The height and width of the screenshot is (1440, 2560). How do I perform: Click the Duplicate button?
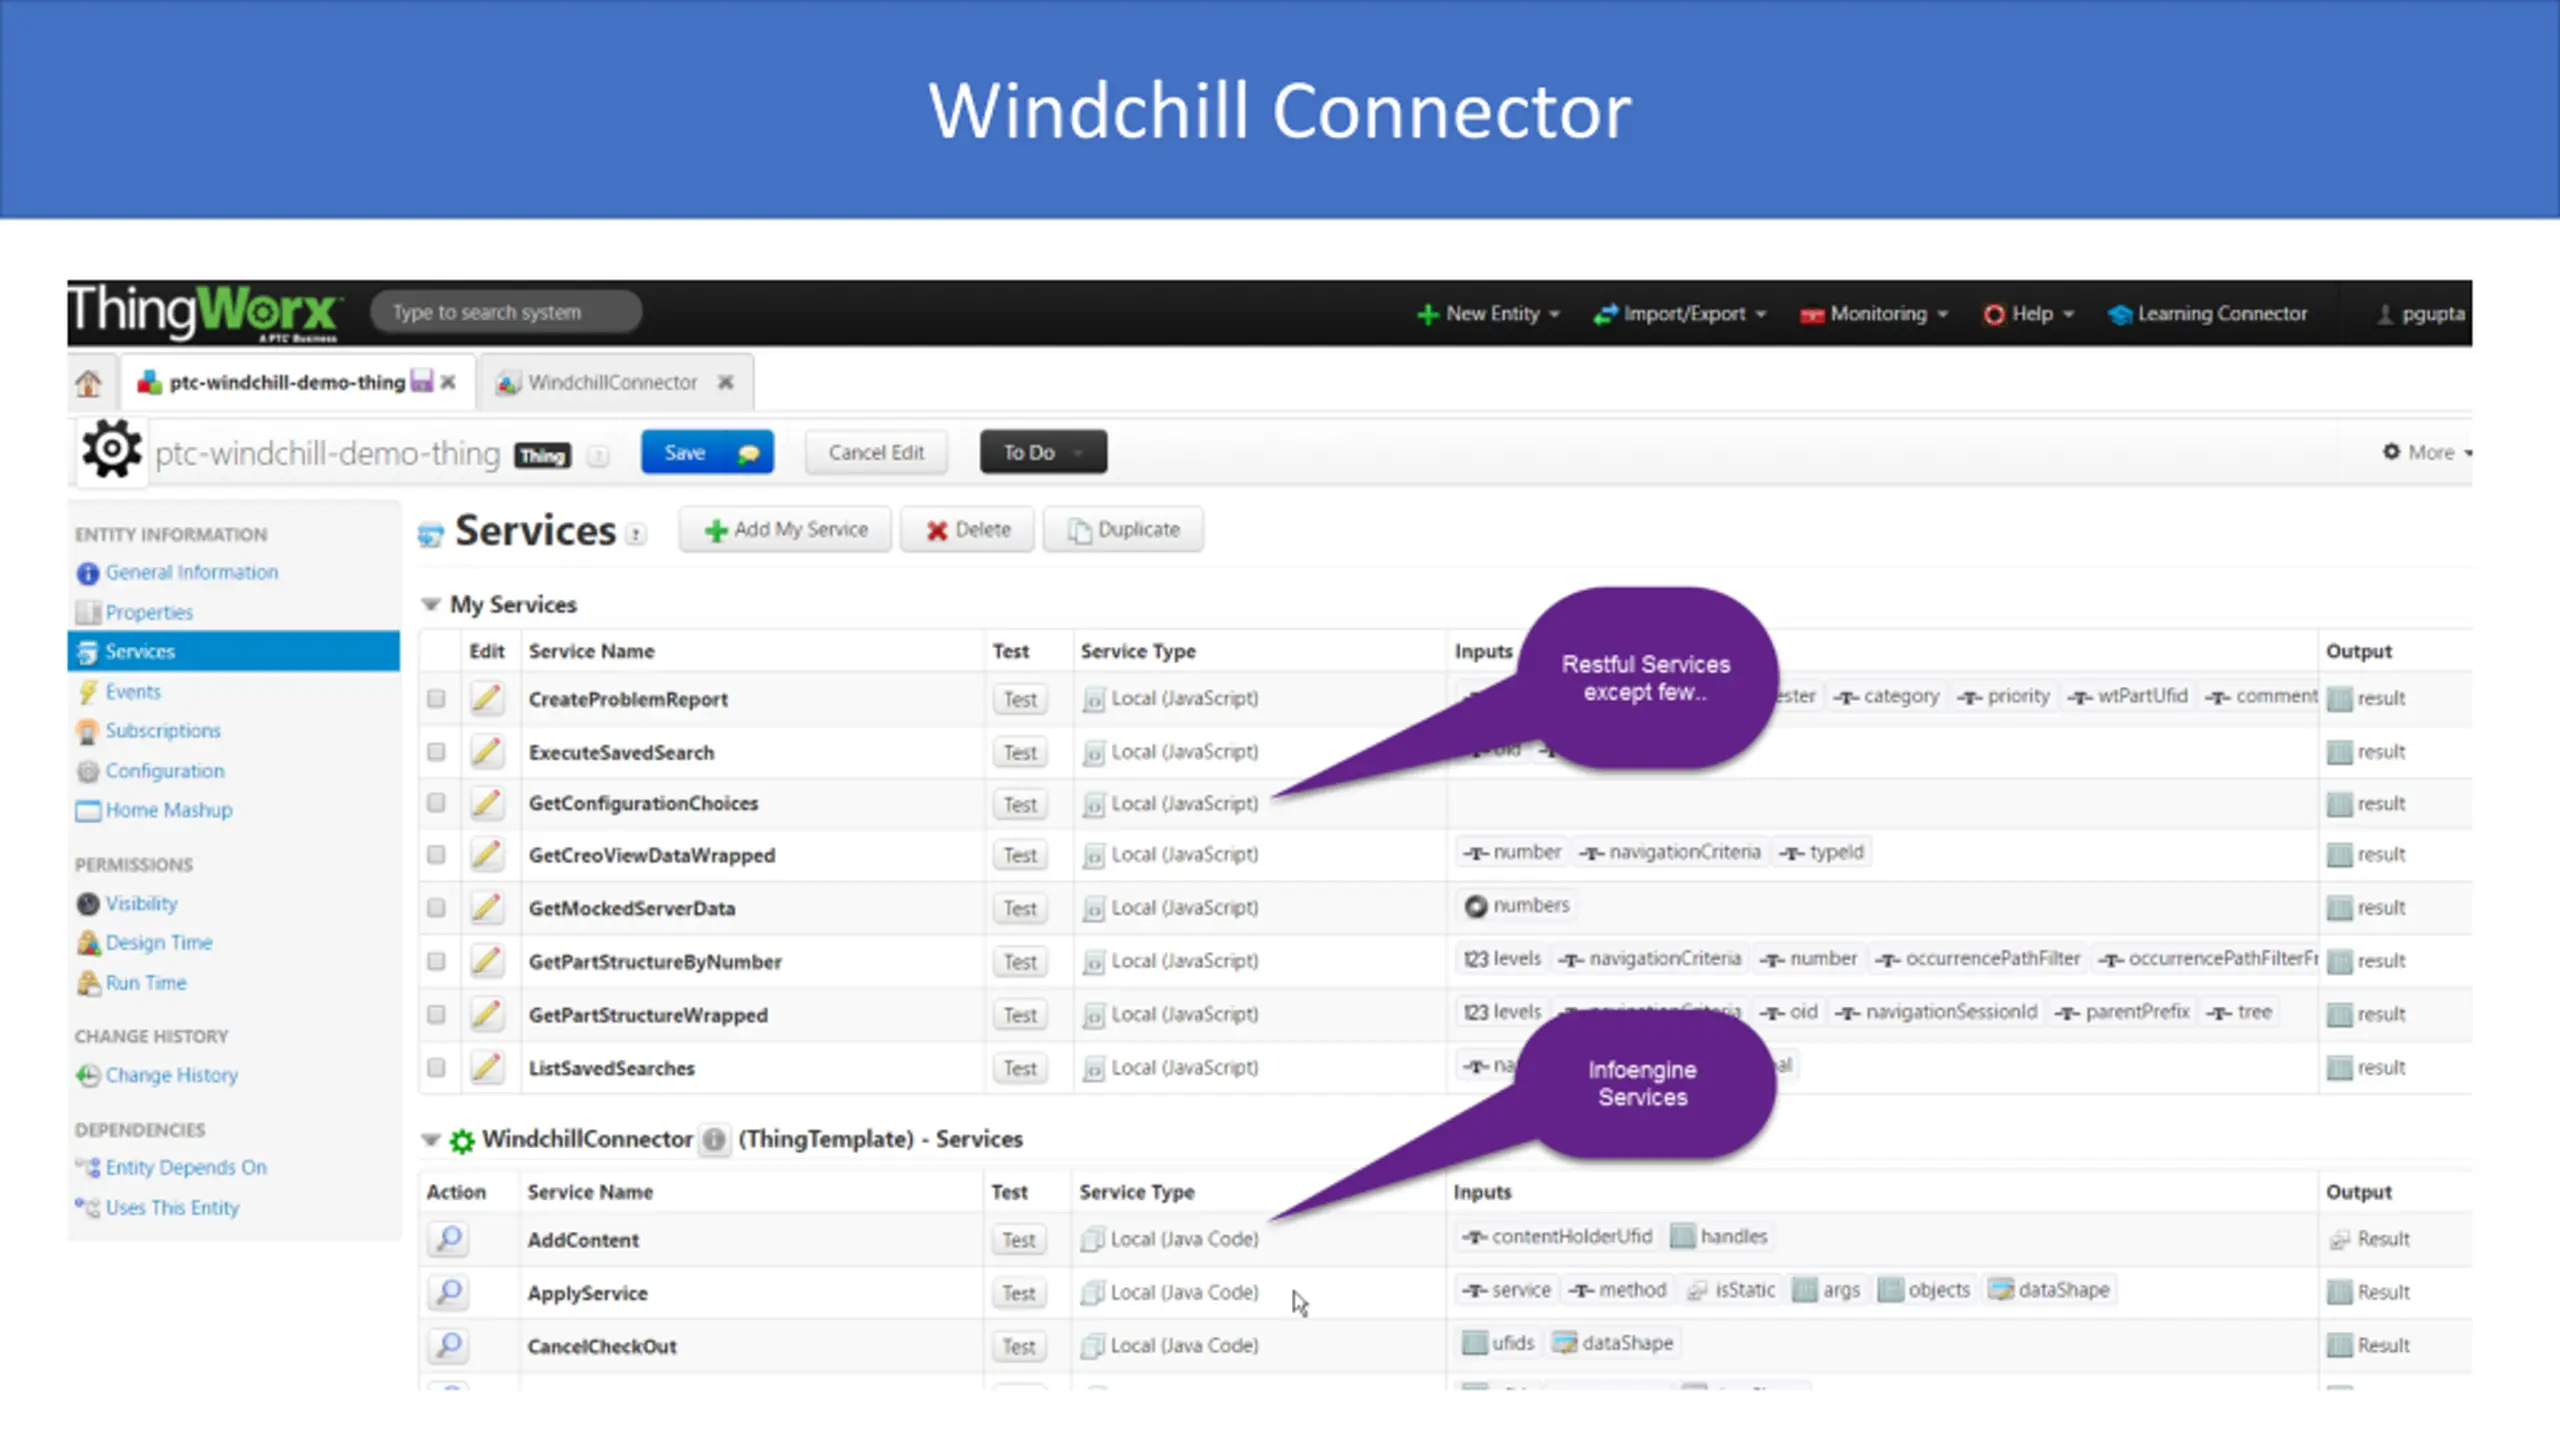point(1123,529)
